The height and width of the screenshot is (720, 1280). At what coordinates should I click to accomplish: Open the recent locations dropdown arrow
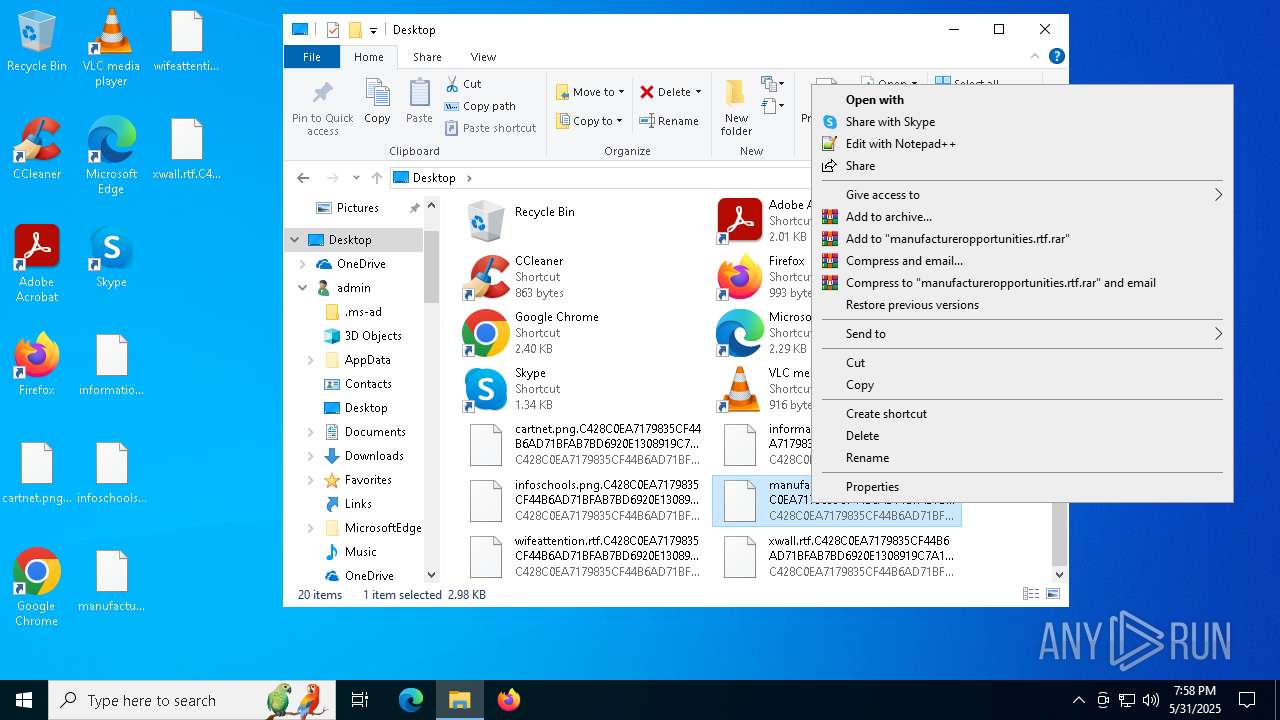(x=356, y=178)
